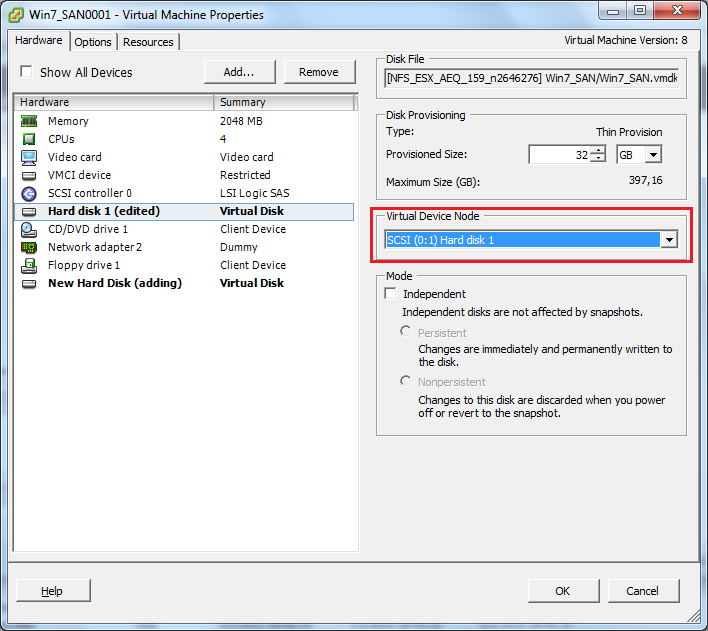Open the Resources tab
Image resolution: width=708 pixels, height=631 pixels.
[x=148, y=42]
